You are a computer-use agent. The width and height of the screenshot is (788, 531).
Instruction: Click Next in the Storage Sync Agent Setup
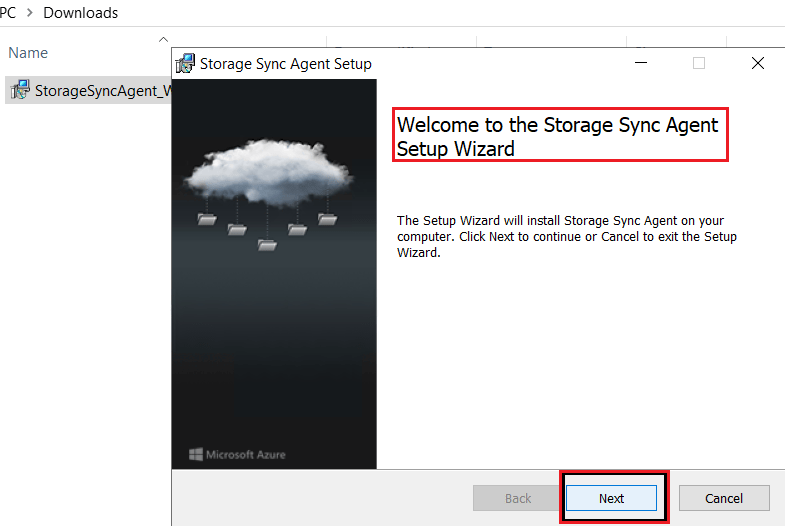point(611,498)
